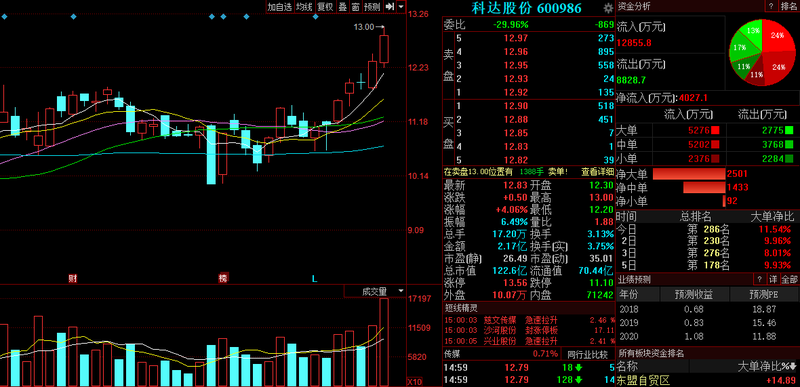Toggle the 均线 moving average display
The image size is (800, 387).
pos(305,7)
